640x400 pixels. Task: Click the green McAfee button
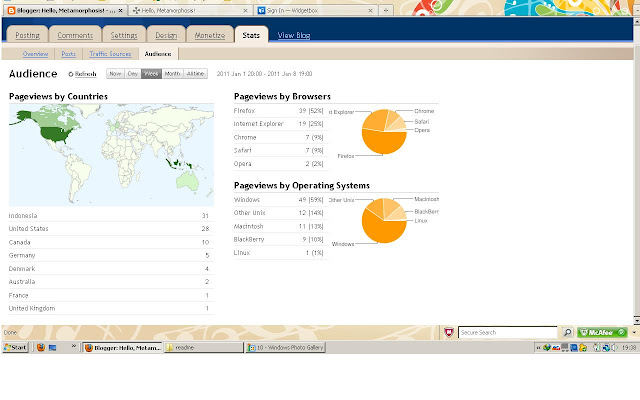point(602,332)
